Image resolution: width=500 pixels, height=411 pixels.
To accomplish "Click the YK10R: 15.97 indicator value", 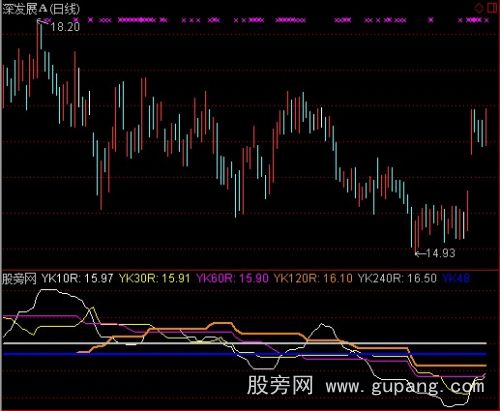I will pos(77,278).
